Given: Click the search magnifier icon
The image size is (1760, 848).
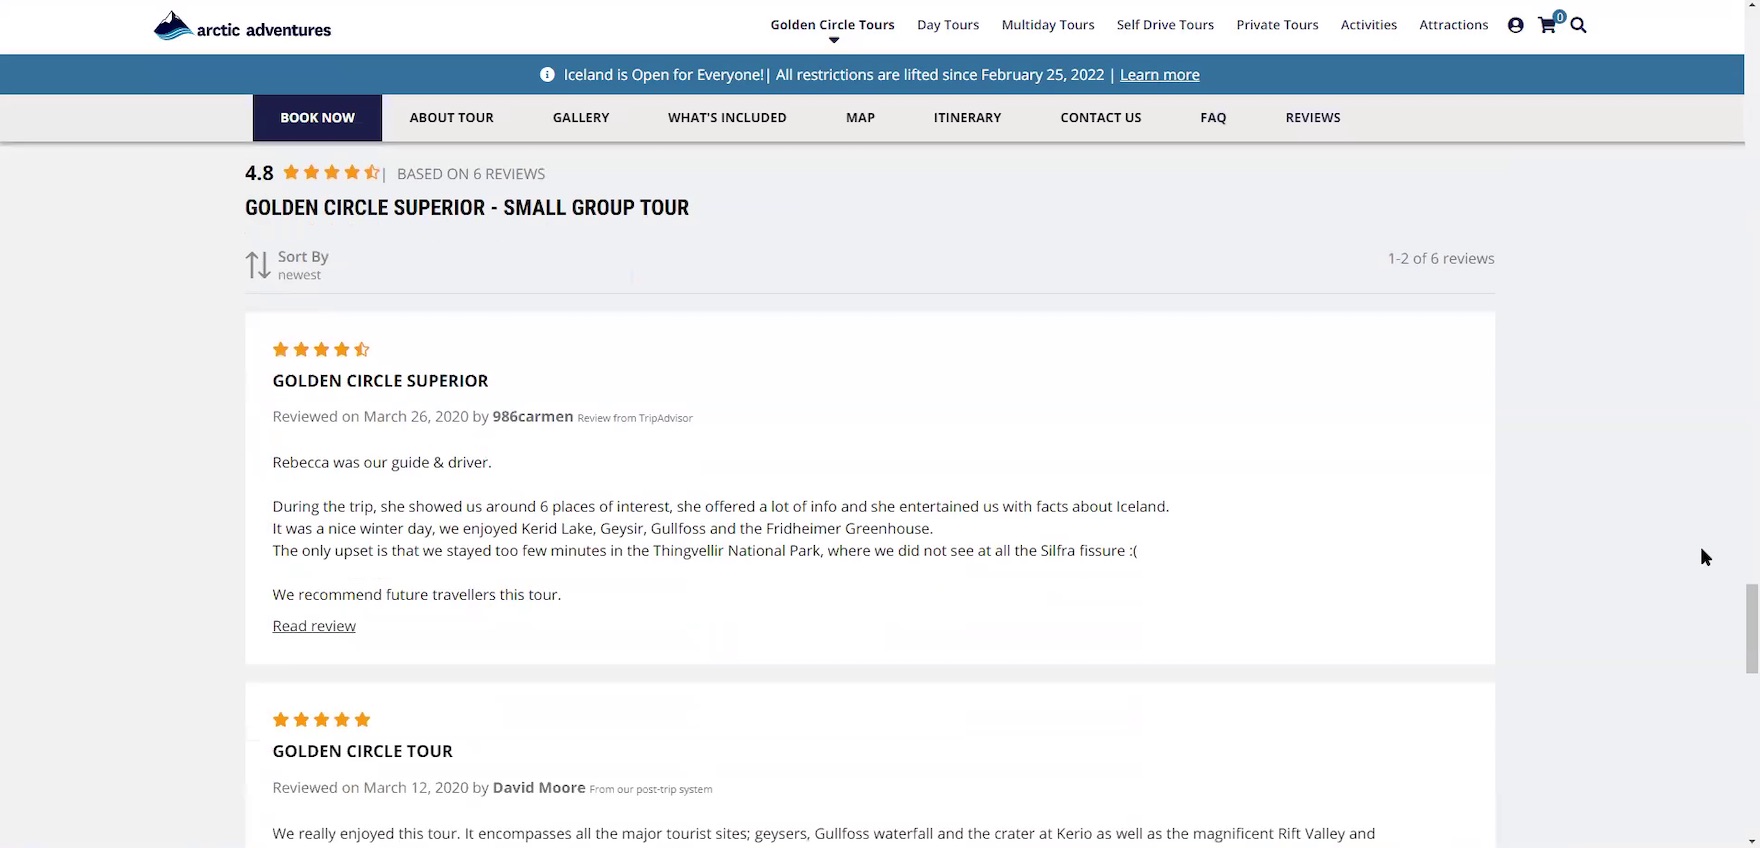Looking at the screenshot, I should pos(1579,25).
